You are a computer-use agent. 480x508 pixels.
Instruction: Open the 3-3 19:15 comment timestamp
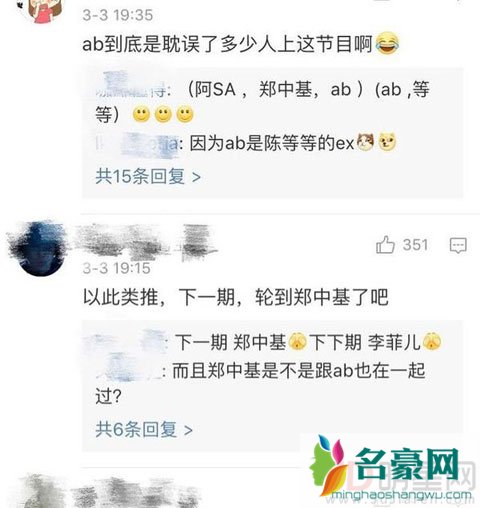point(116,268)
